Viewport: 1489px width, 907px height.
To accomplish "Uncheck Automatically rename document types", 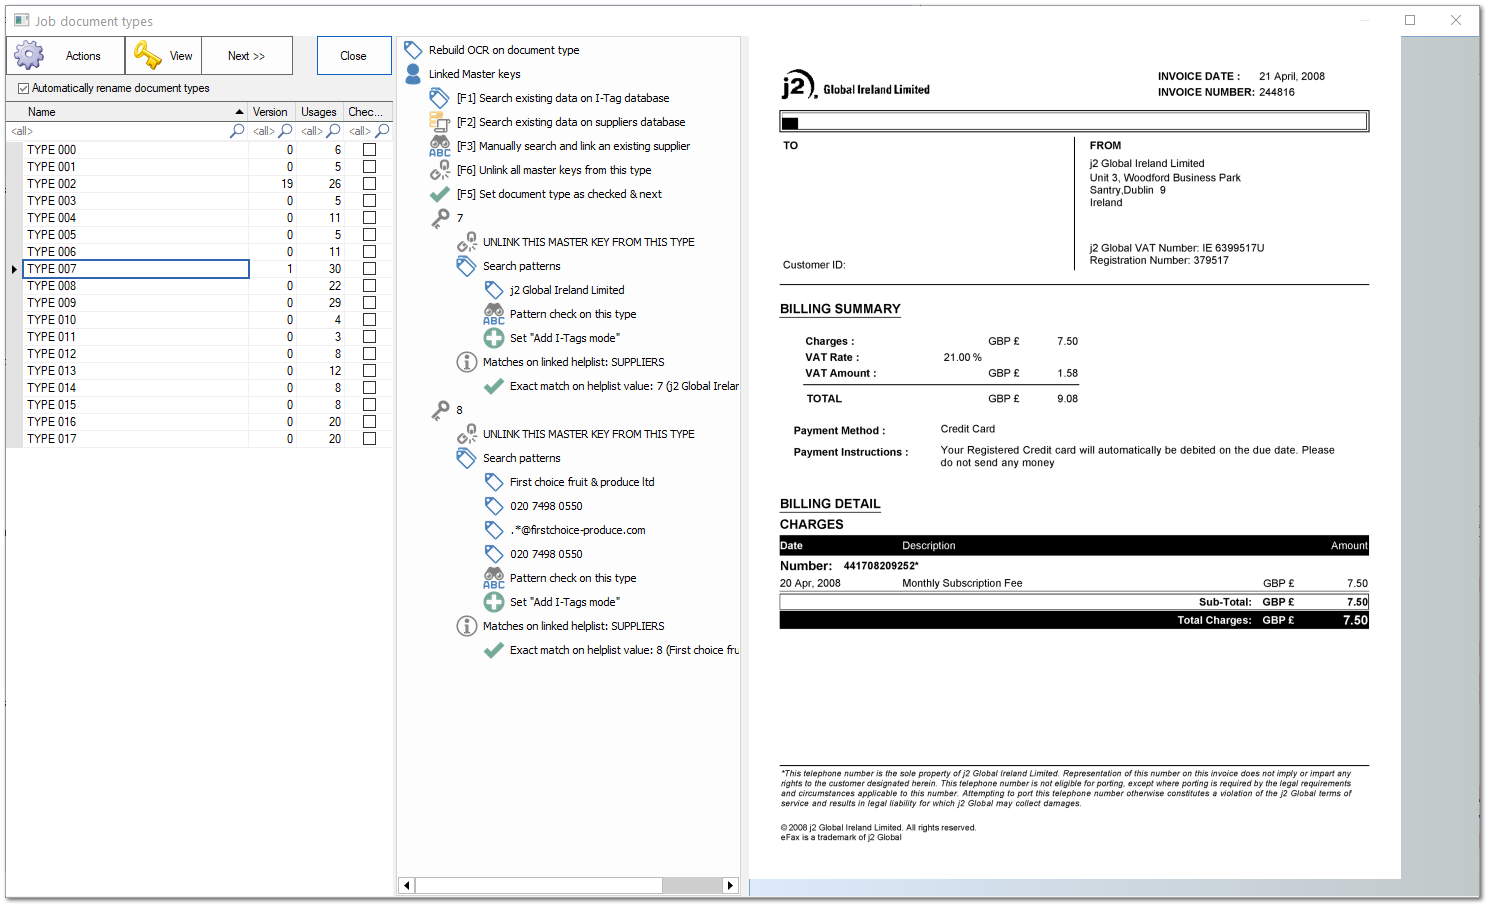I will [x=22, y=88].
